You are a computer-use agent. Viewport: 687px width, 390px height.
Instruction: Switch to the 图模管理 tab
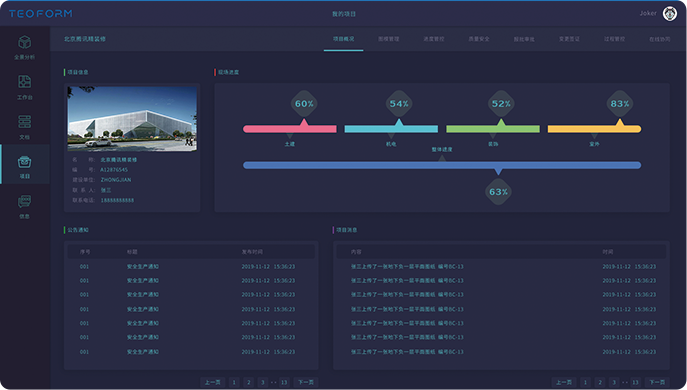[389, 39]
